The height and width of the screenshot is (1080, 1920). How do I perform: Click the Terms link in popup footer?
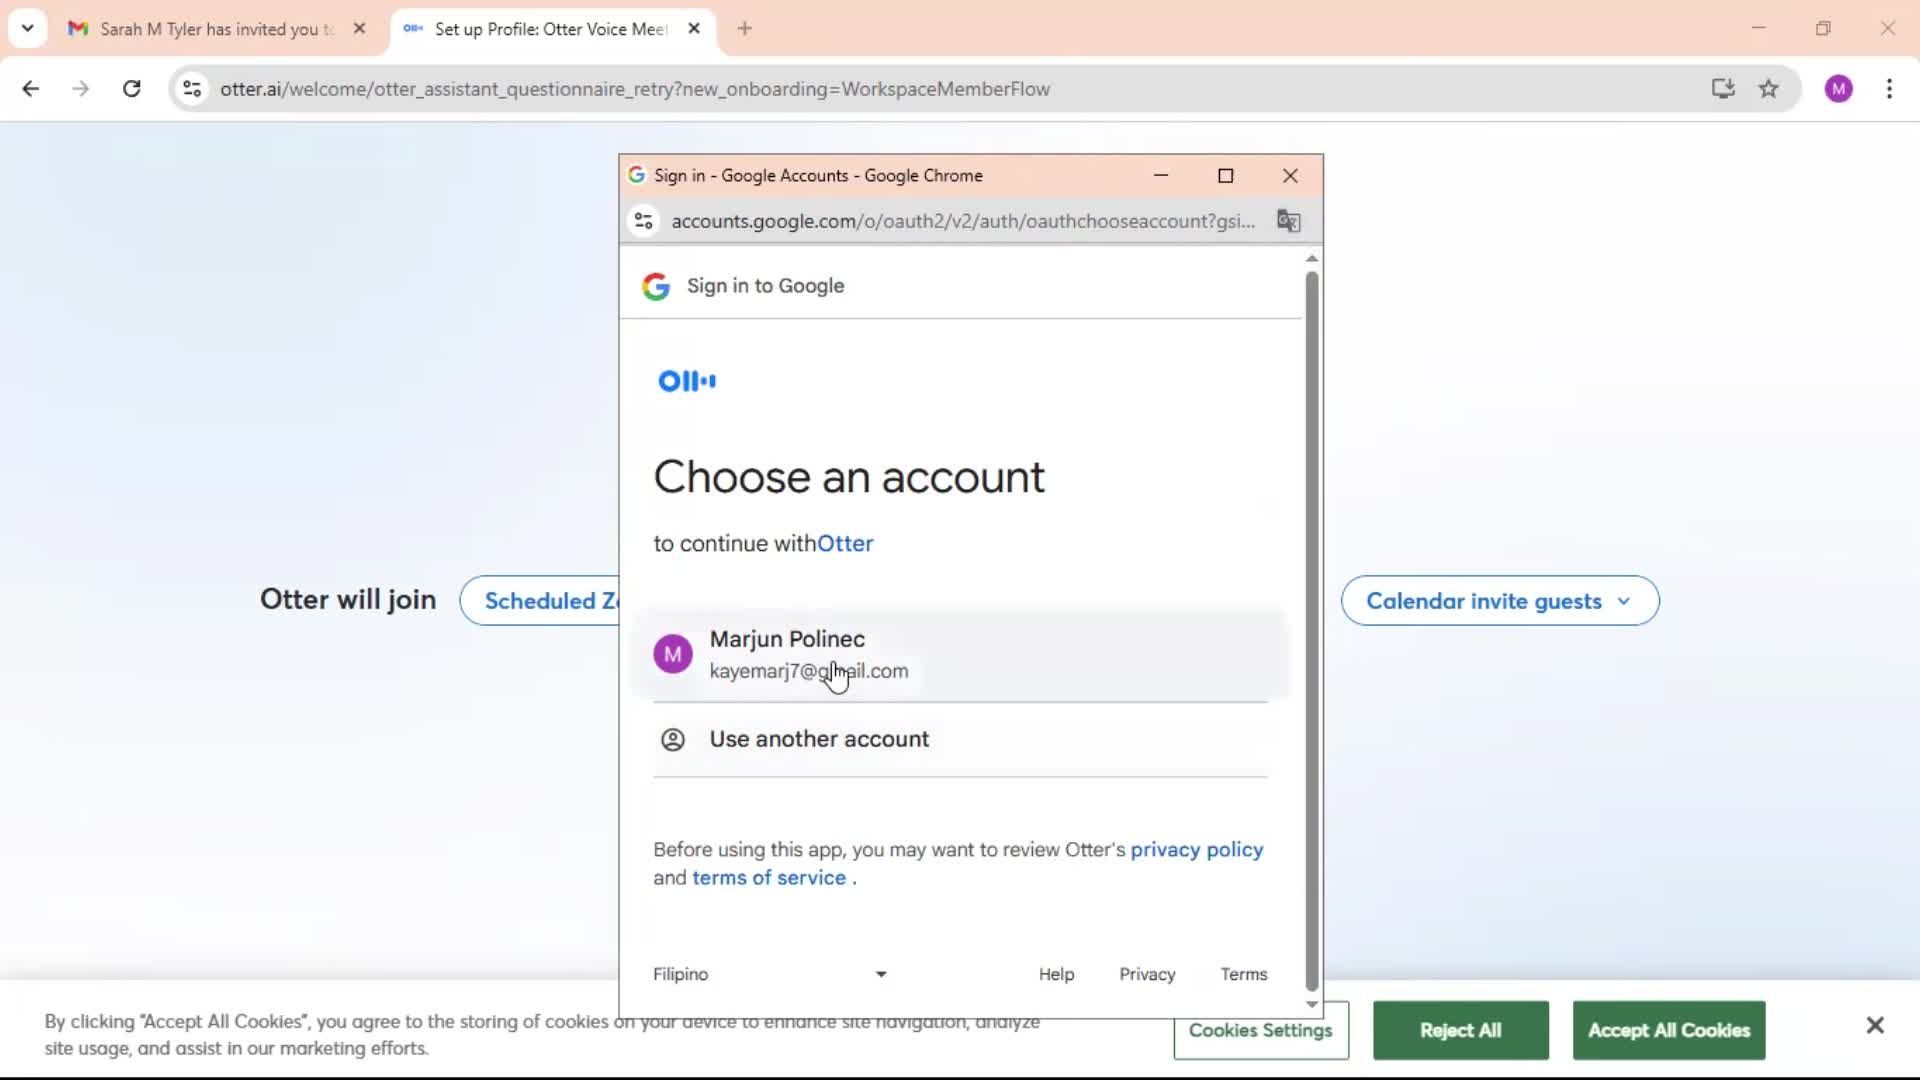tap(1243, 974)
